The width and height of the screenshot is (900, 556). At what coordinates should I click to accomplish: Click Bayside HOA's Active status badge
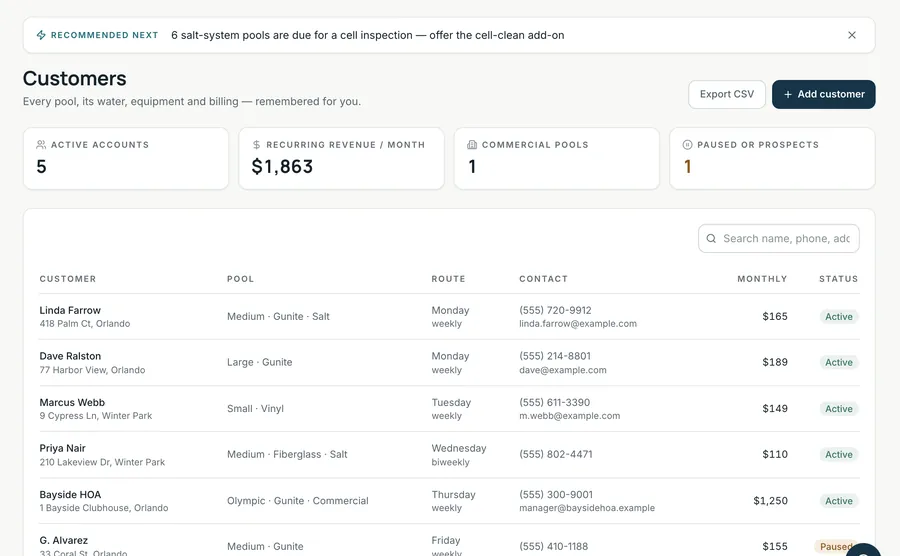pos(839,501)
